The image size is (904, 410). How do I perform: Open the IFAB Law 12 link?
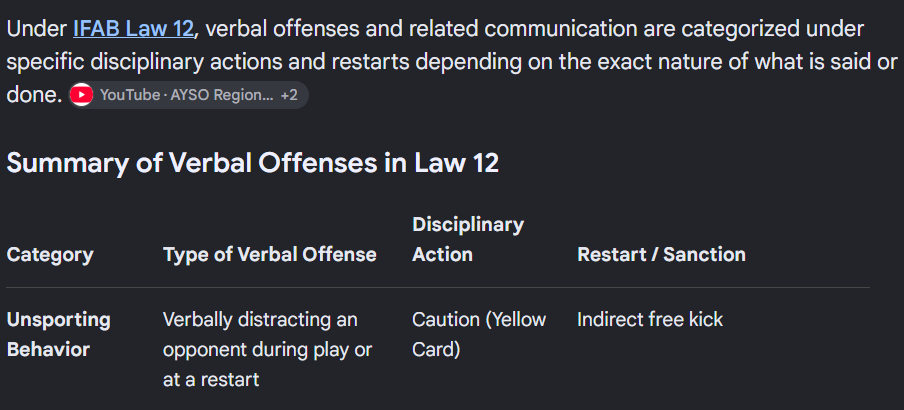point(133,29)
